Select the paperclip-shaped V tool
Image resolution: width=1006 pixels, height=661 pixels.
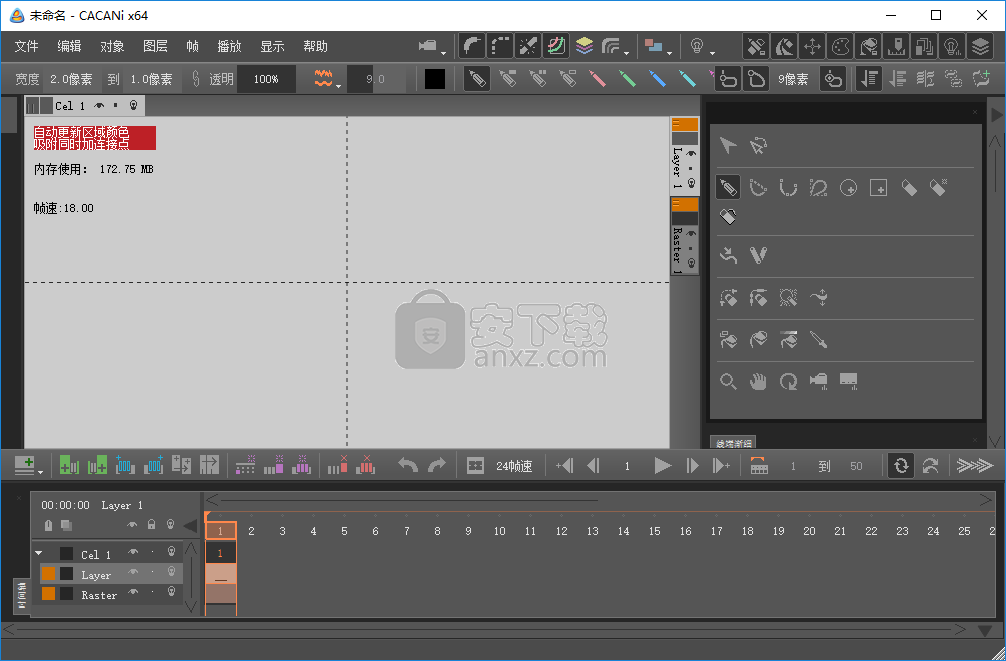(758, 255)
